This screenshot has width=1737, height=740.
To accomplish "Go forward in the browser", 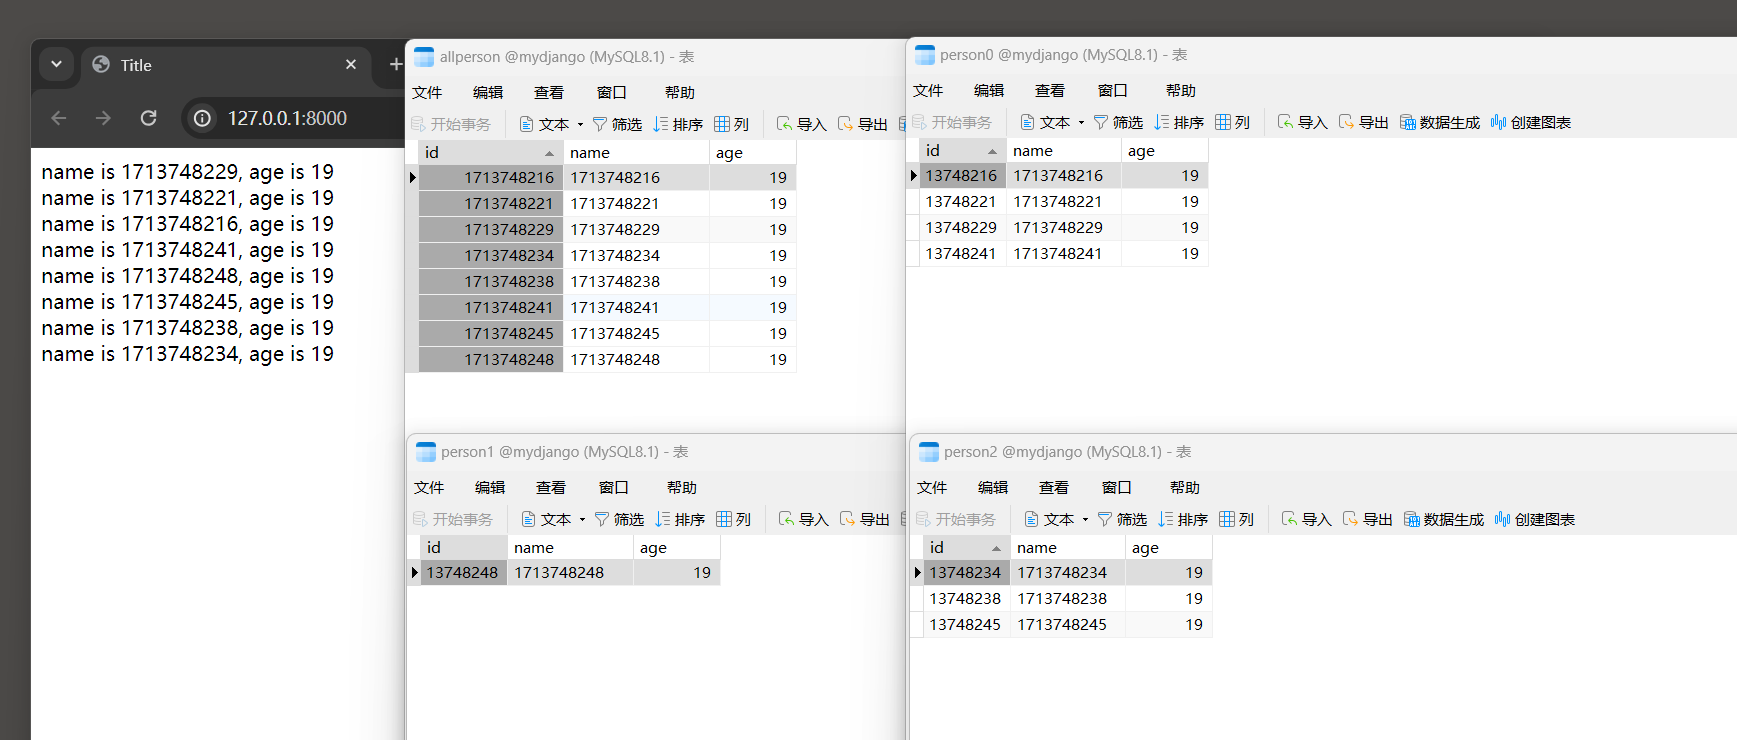I will coord(103,118).
